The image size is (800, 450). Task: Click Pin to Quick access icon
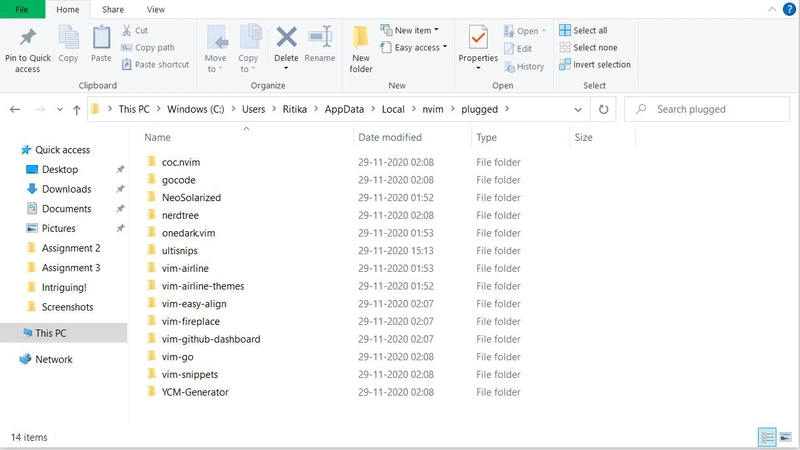(x=28, y=37)
